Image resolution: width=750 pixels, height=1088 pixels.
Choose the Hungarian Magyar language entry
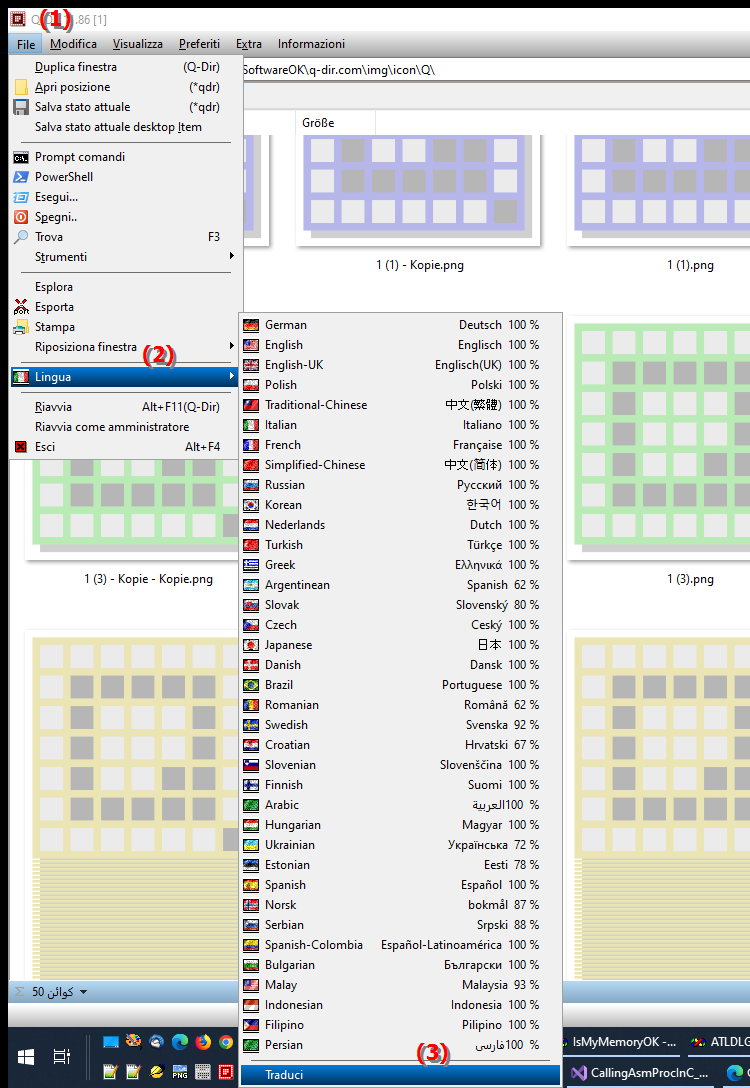[400, 825]
